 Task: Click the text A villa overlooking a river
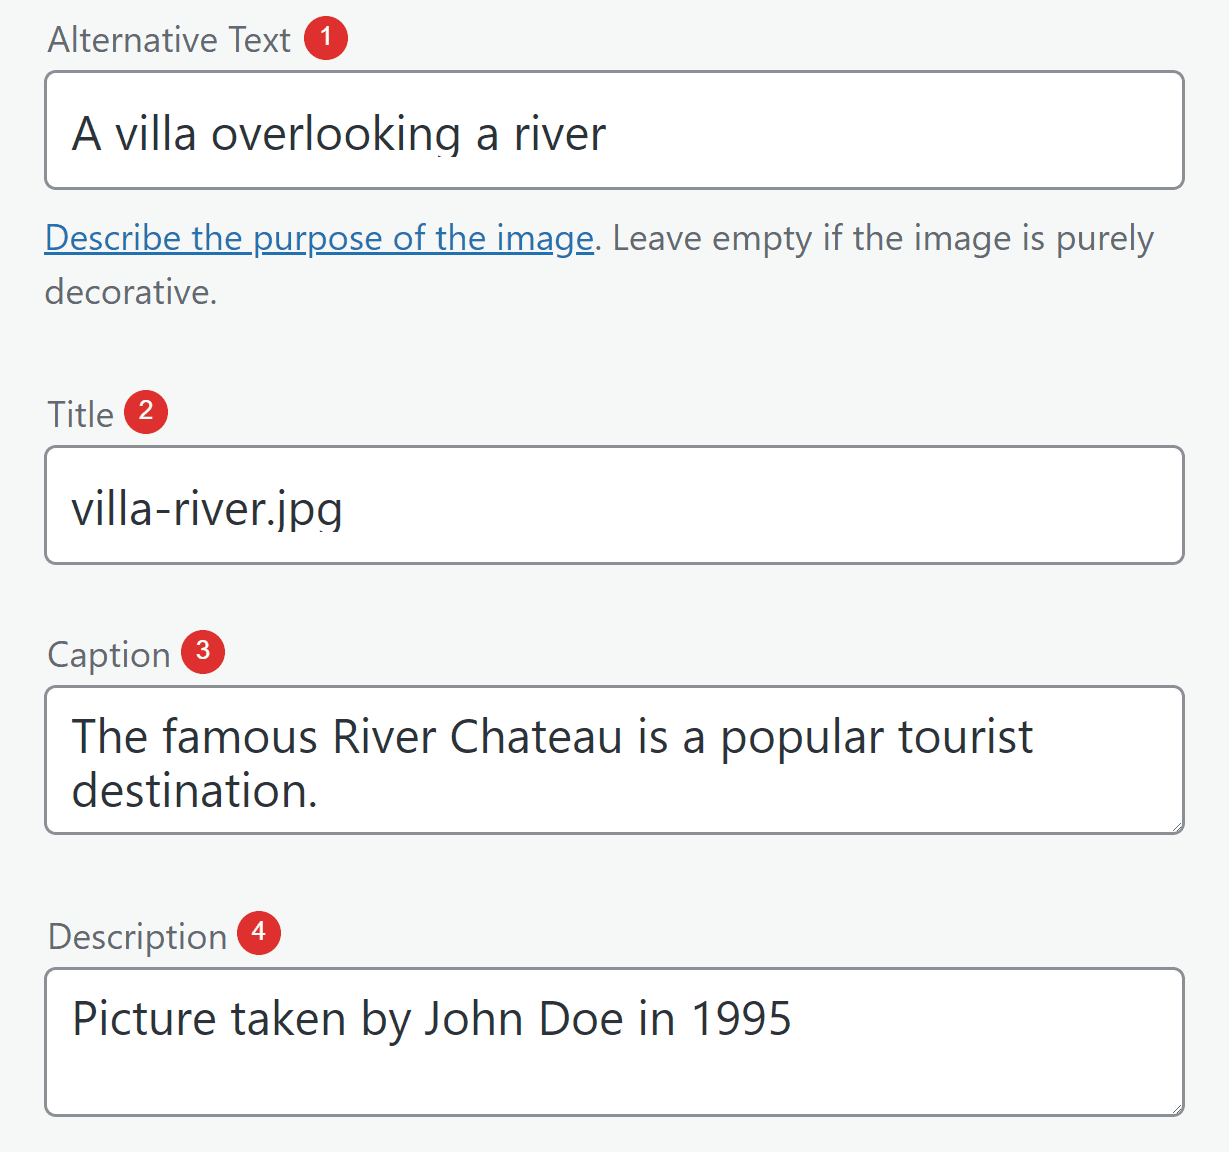tap(339, 132)
